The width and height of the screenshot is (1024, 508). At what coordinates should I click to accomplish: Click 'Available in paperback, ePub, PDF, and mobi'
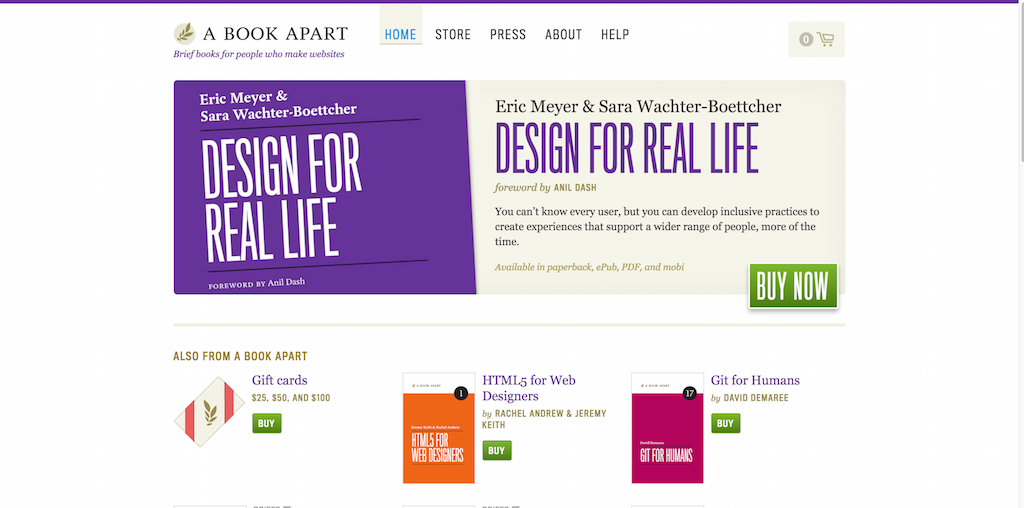(589, 267)
